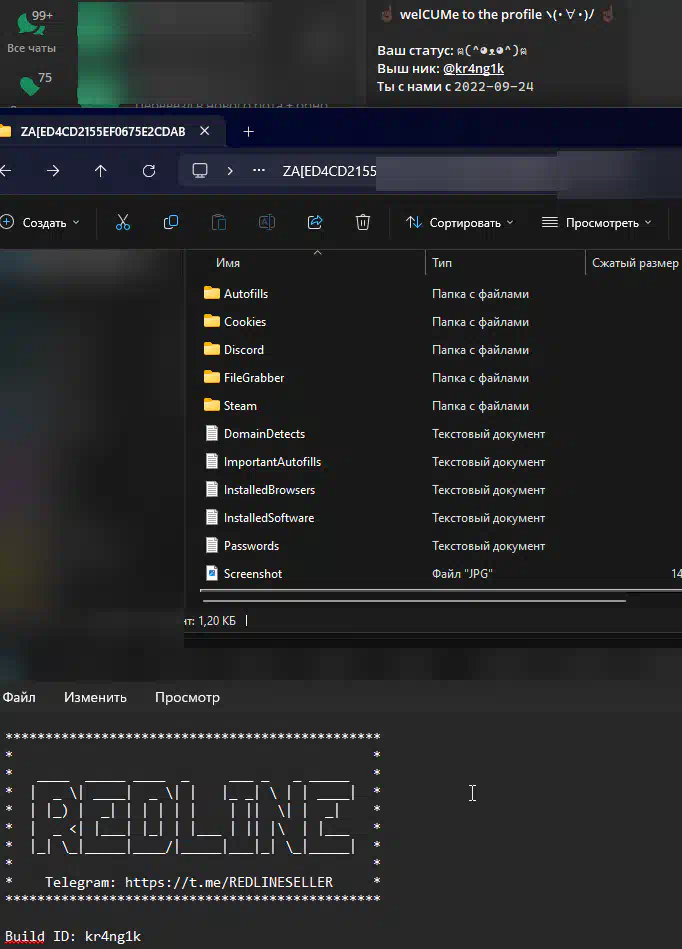The image size is (682, 949).
Task: Sort by the Тип column header
Action: (442, 263)
